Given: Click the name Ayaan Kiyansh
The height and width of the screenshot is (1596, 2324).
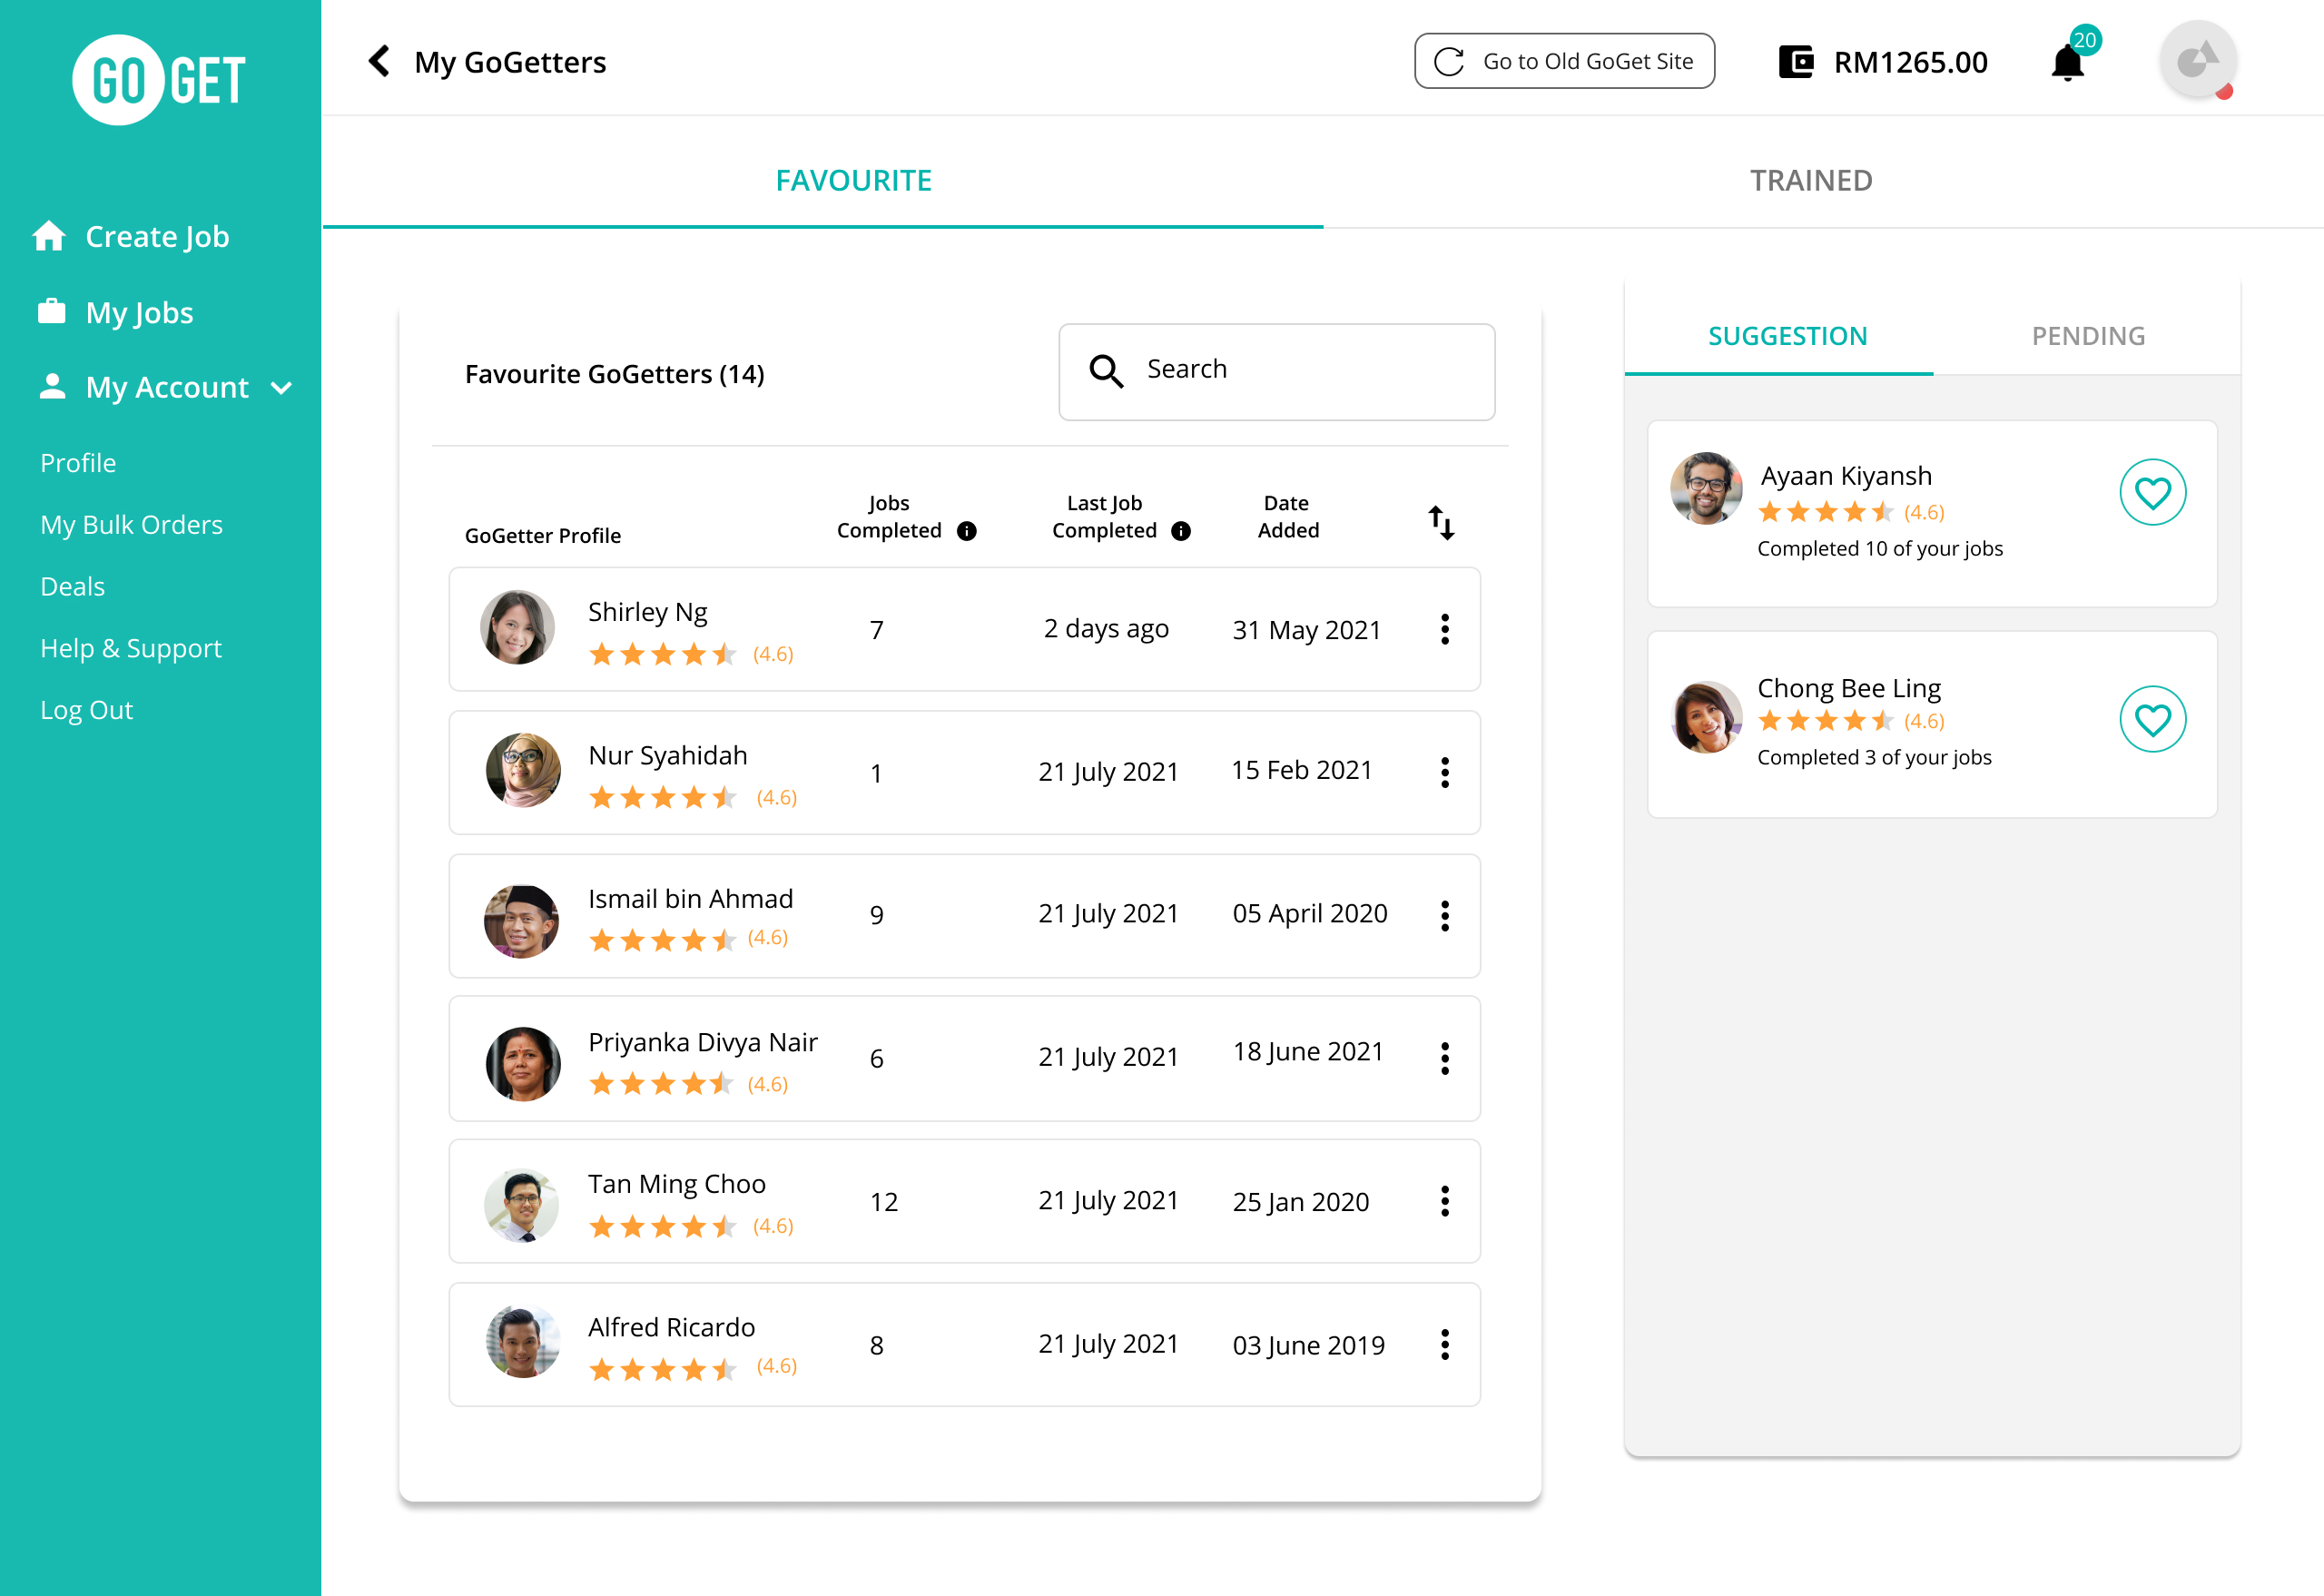Looking at the screenshot, I should click(1846, 476).
